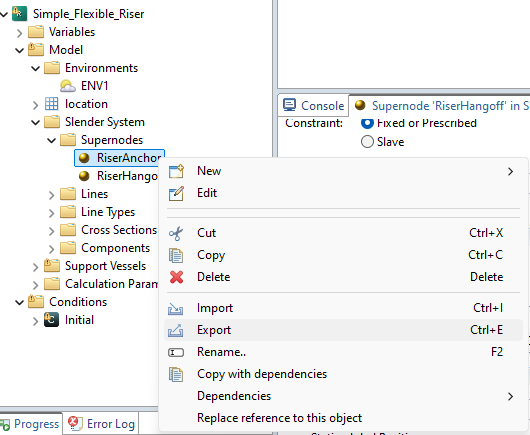
Task: Open the Dependencies submenu
Action: tap(343, 396)
